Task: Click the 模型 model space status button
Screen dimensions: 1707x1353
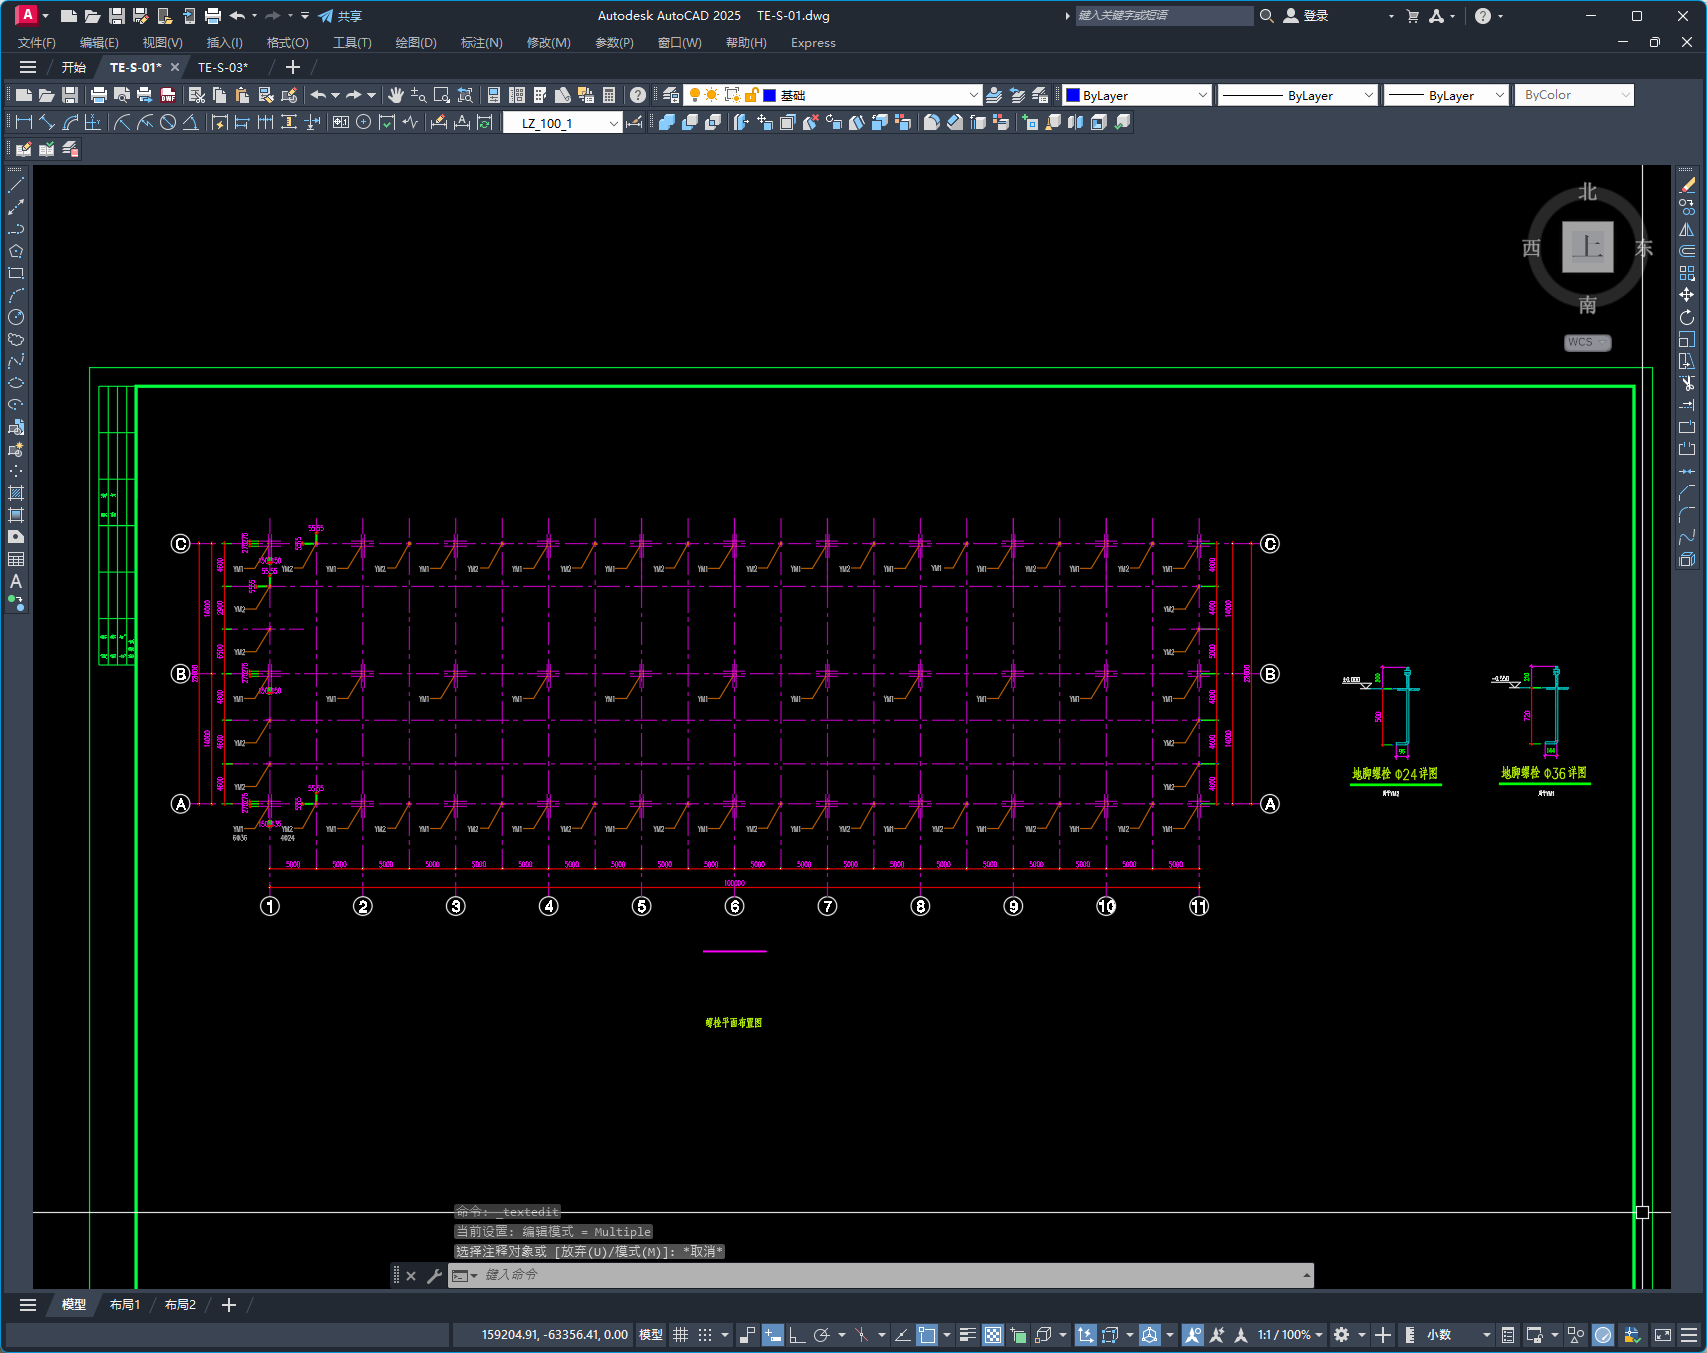Action: (x=651, y=1334)
